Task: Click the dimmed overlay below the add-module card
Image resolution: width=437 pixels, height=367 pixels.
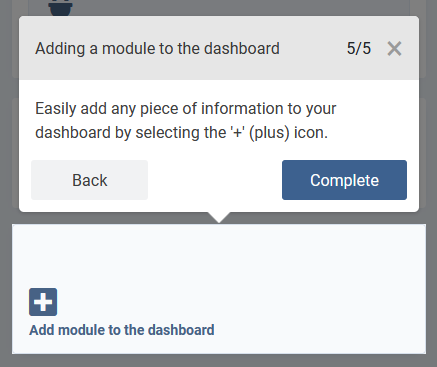Action: coord(218,361)
